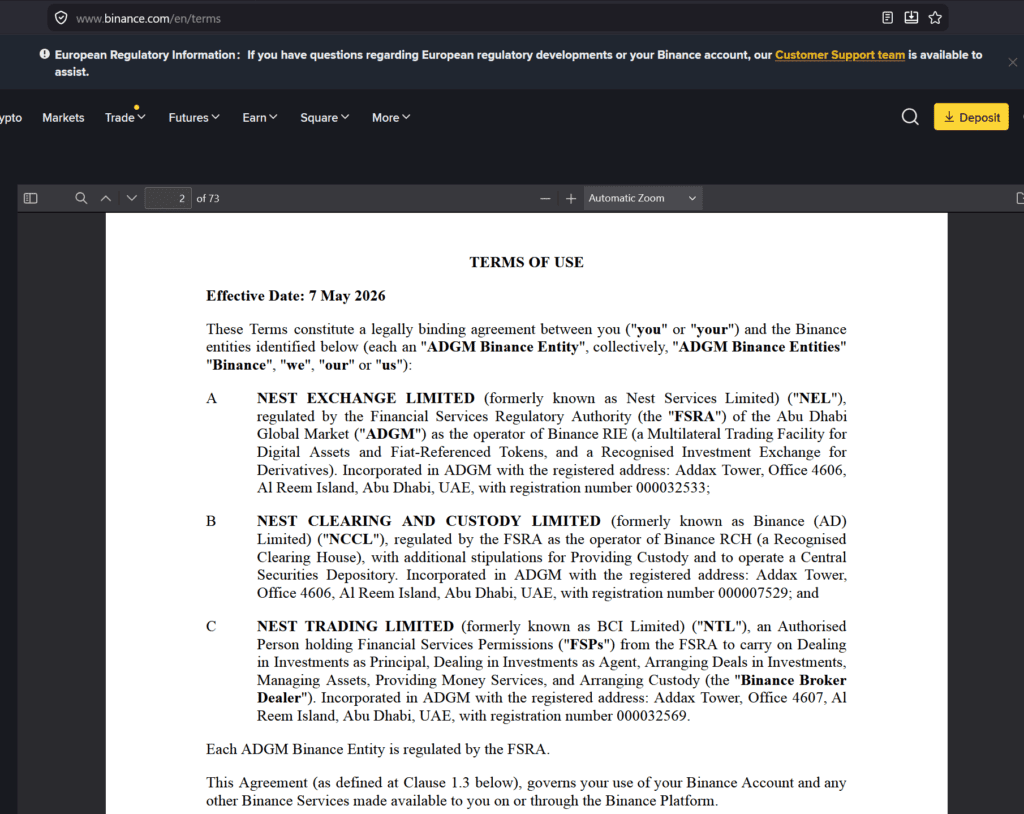Click the PDF page number field

(168, 198)
